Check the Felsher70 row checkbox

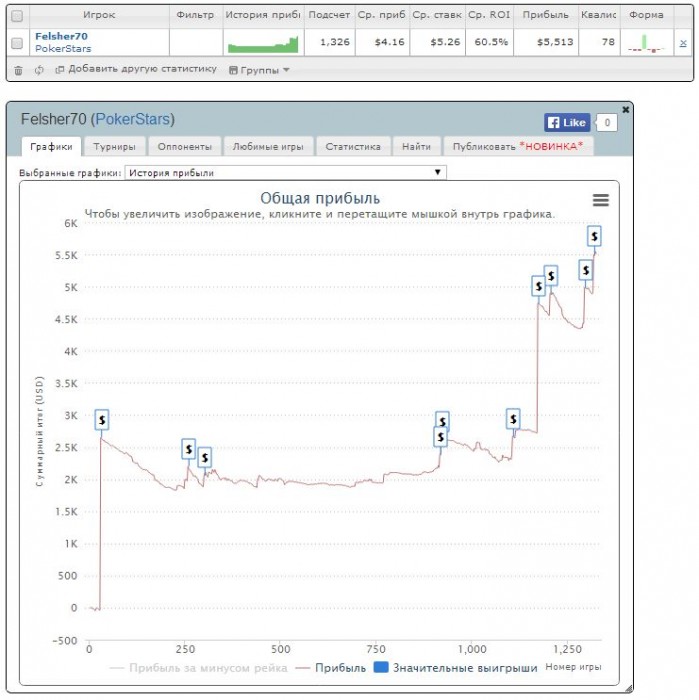tap(17, 43)
